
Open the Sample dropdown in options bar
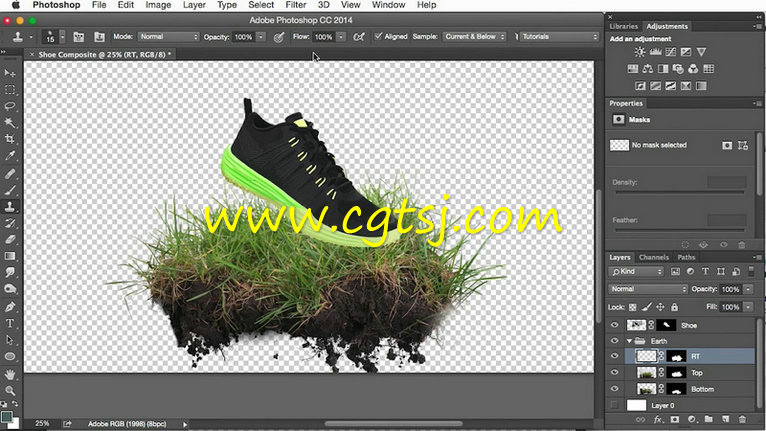tap(476, 37)
